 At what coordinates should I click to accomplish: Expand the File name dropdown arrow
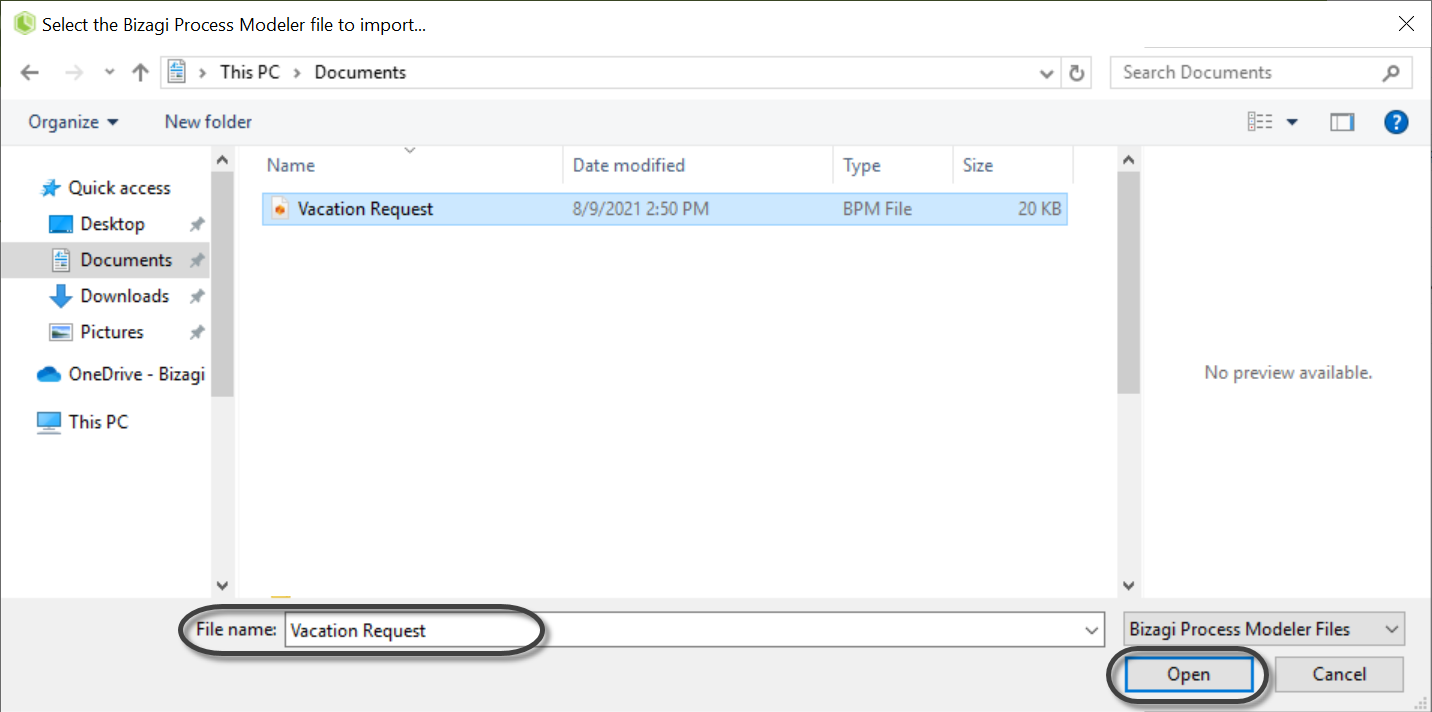[x=1093, y=630]
